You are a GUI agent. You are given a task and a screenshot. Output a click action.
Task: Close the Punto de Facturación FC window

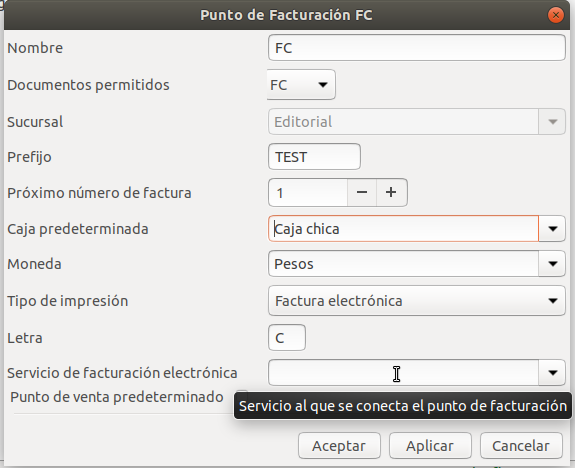556,15
